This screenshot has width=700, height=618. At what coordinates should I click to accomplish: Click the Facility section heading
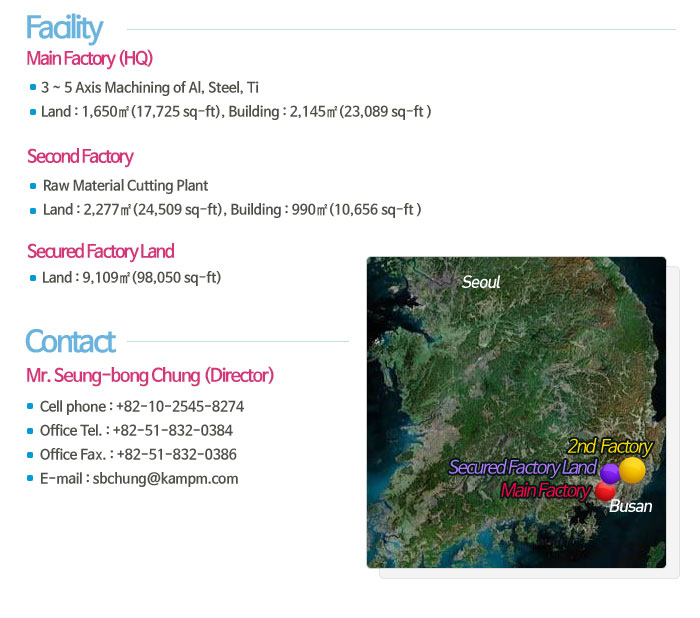click(x=64, y=28)
